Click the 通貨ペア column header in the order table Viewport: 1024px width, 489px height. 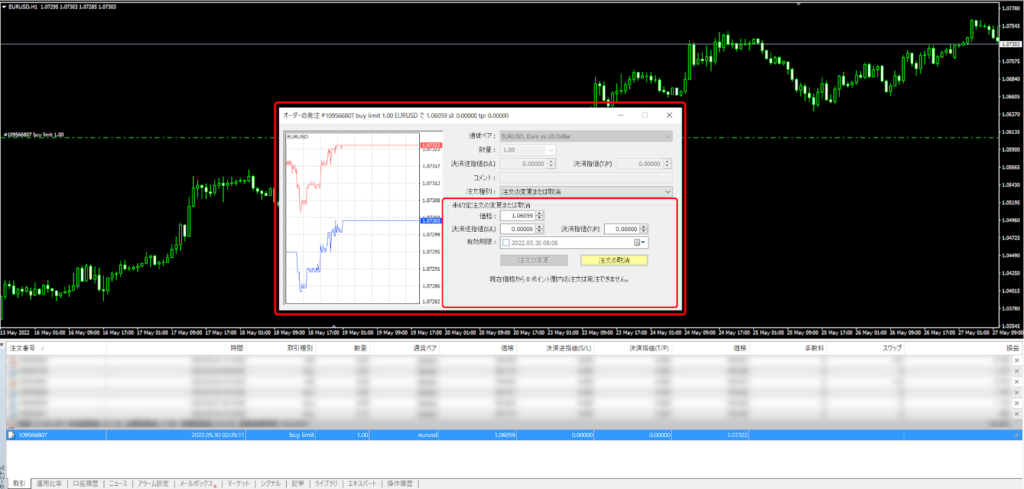point(405,348)
